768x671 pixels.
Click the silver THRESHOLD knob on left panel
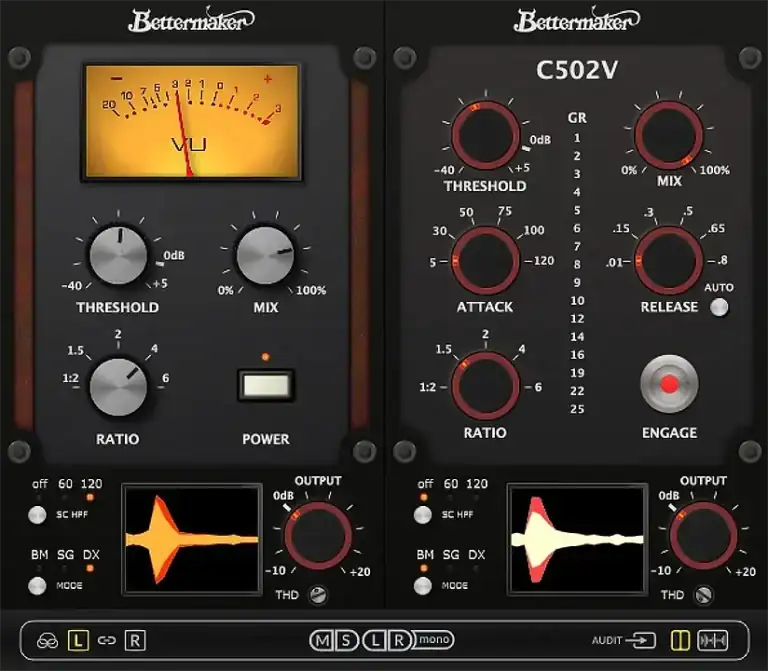(118, 255)
